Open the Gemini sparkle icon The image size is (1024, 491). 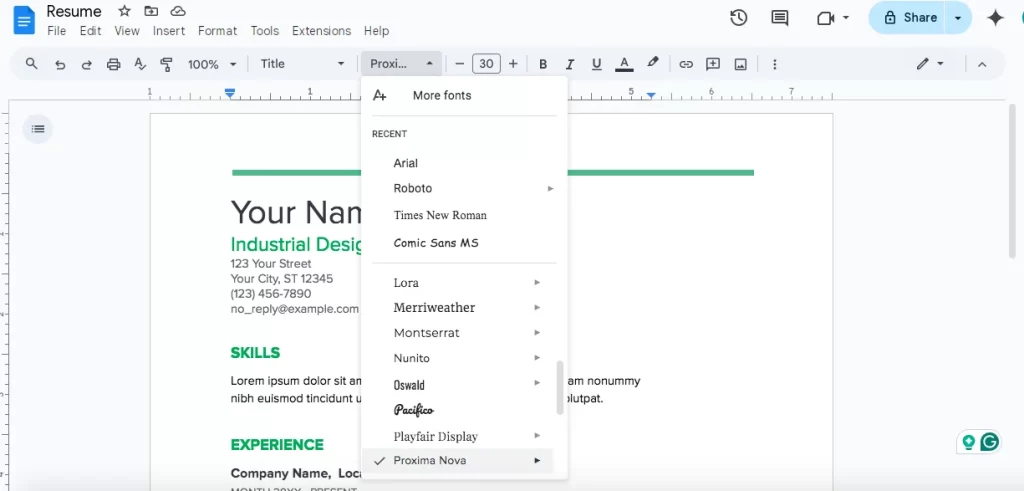995,18
